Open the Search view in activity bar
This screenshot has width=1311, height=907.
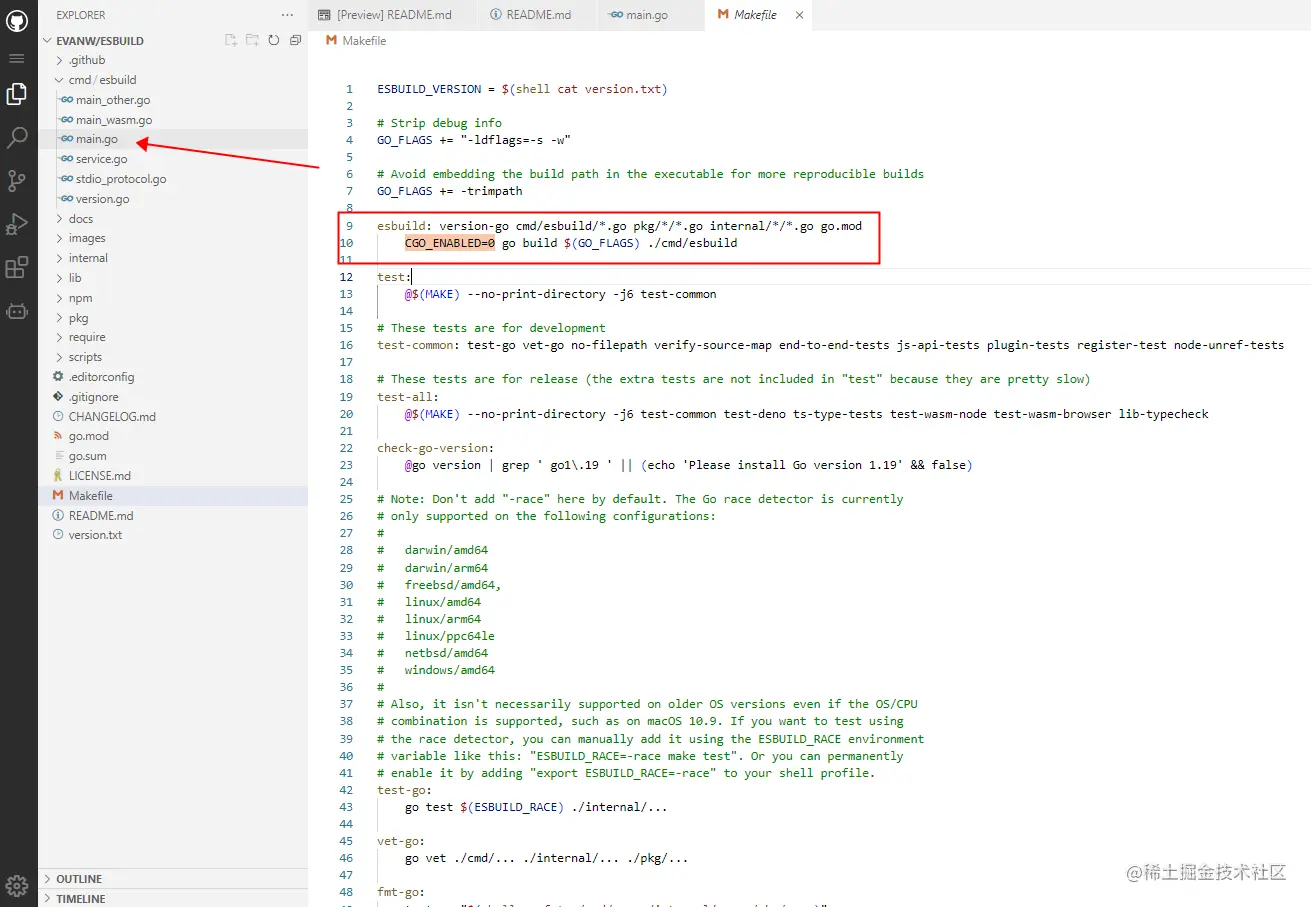pos(17,138)
